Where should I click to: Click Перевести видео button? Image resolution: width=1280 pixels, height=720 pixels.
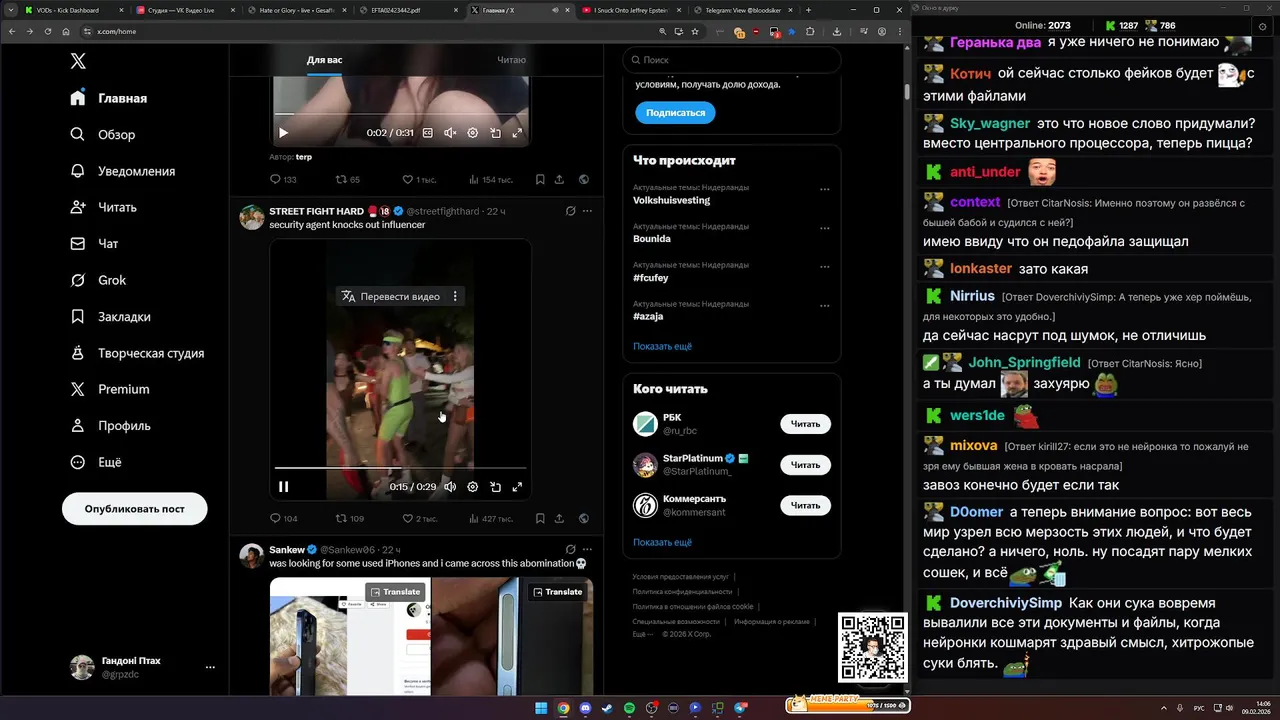tap(390, 296)
